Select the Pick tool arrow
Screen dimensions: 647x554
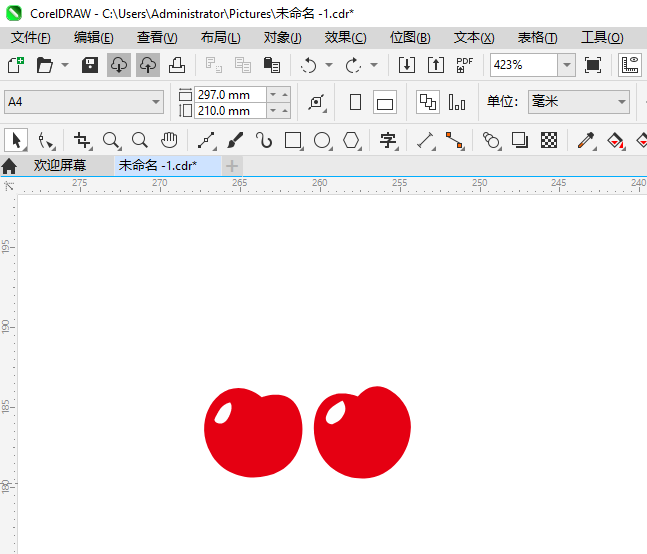[x=16, y=140]
